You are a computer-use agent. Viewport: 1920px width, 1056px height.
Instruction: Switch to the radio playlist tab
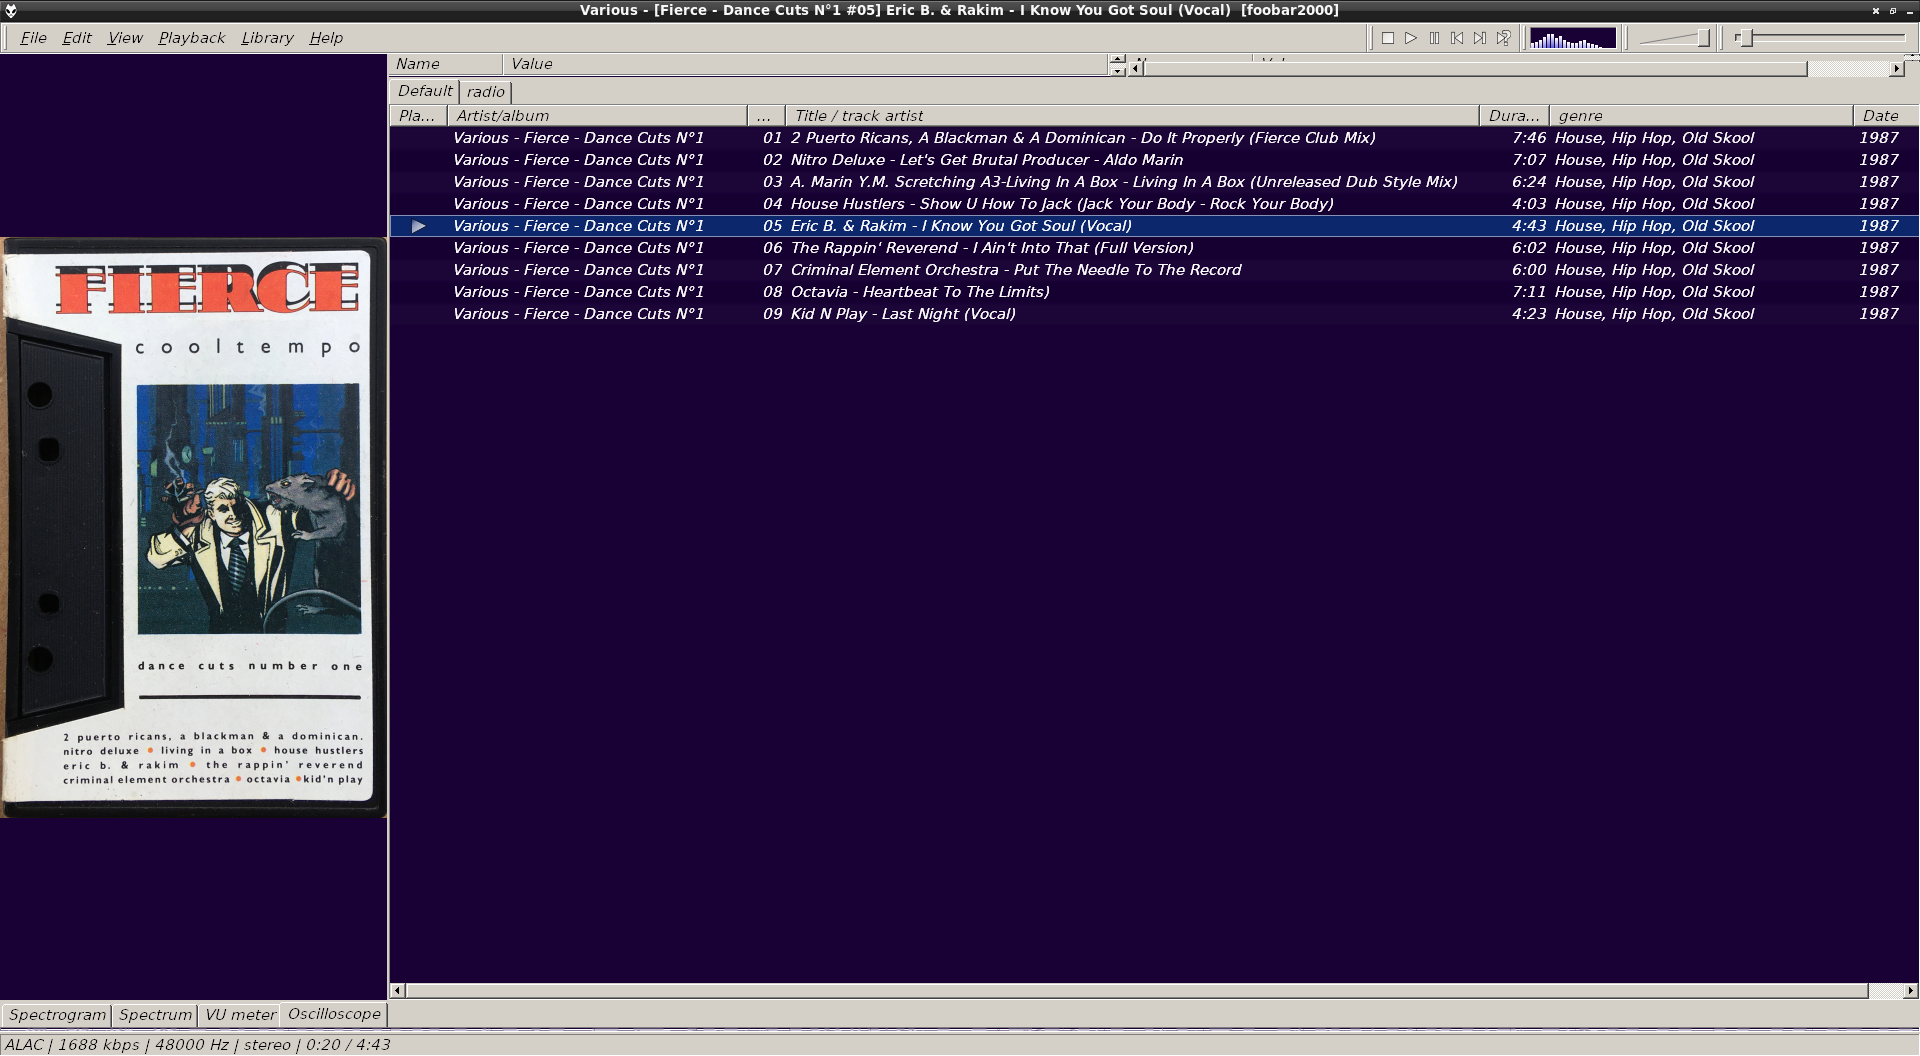486,92
